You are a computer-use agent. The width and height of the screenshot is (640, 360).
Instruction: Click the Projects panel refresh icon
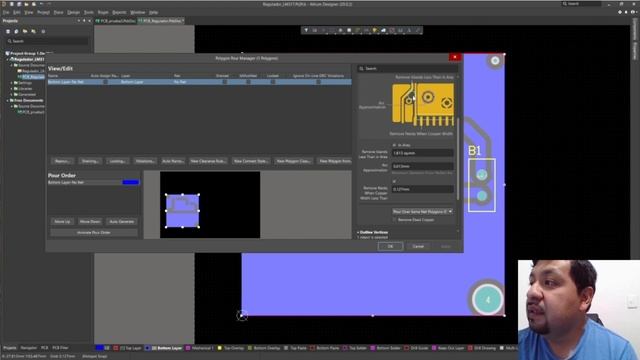[x=16, y=31]
